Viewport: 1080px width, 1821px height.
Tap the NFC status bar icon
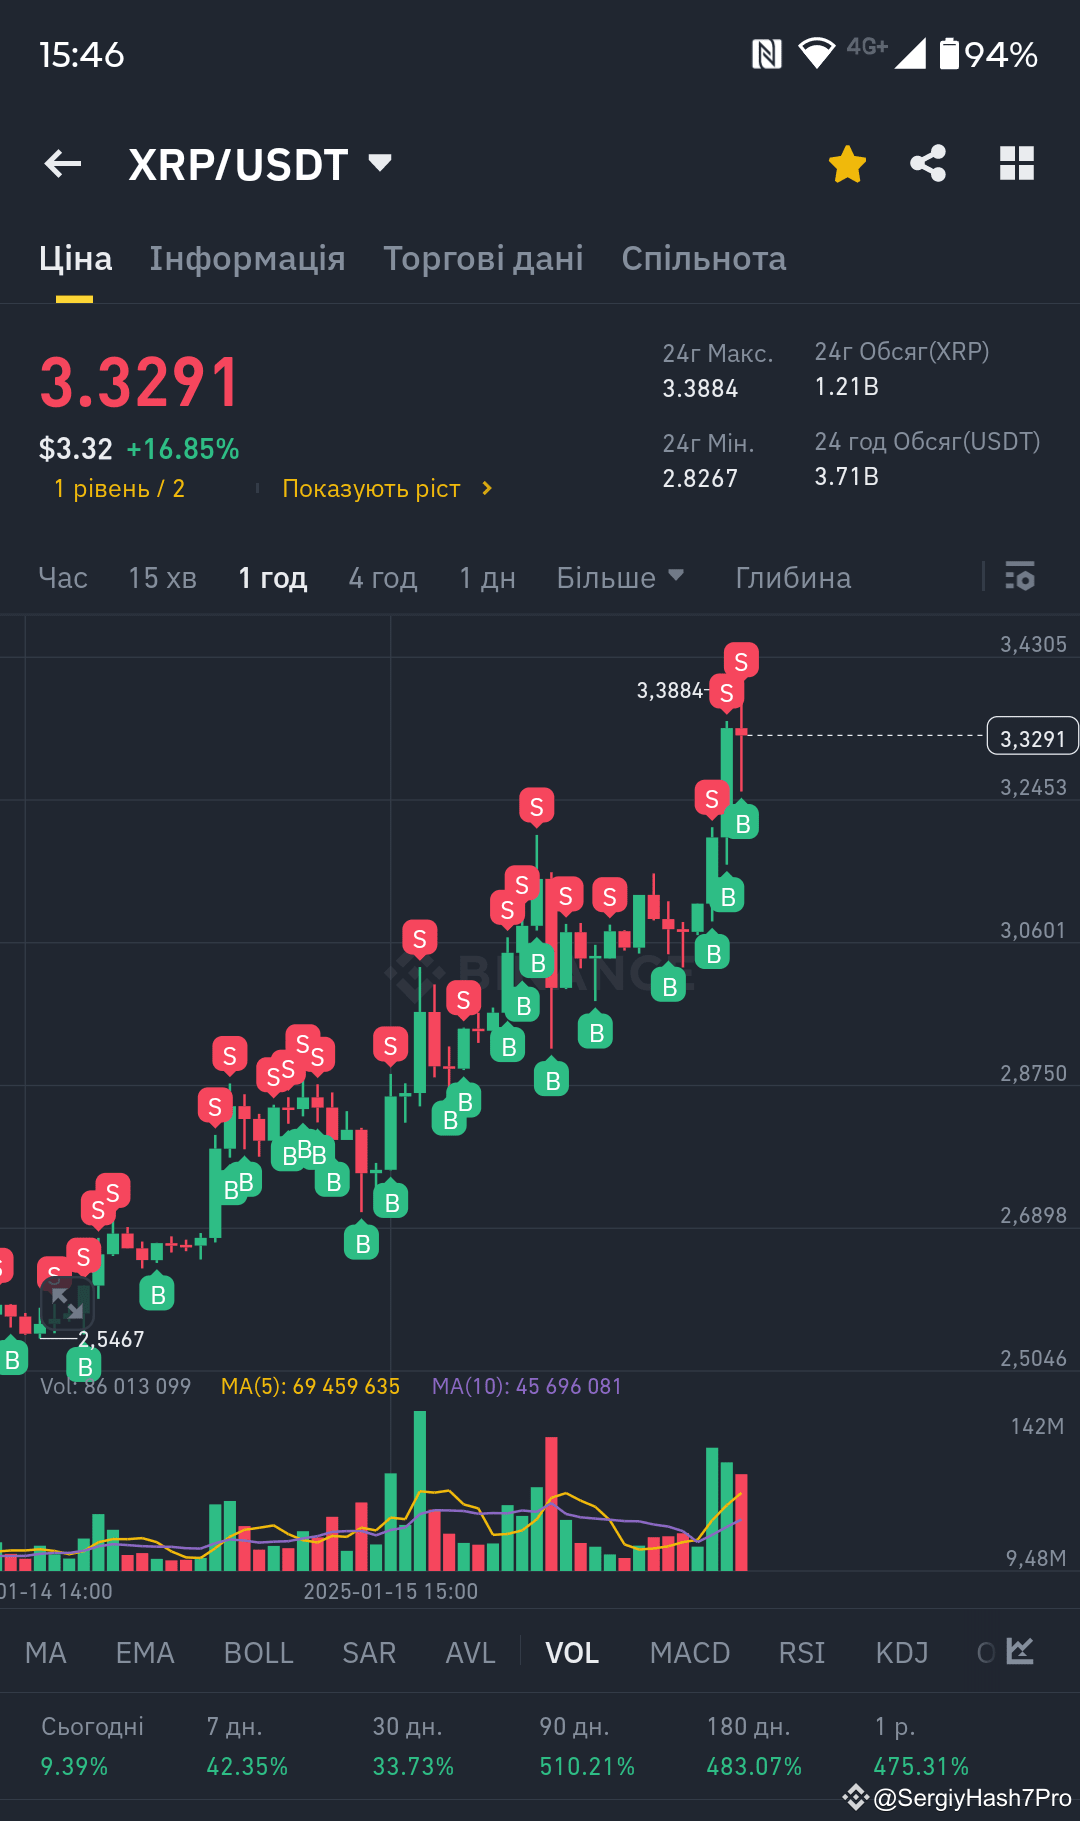(x=766, y=54)
